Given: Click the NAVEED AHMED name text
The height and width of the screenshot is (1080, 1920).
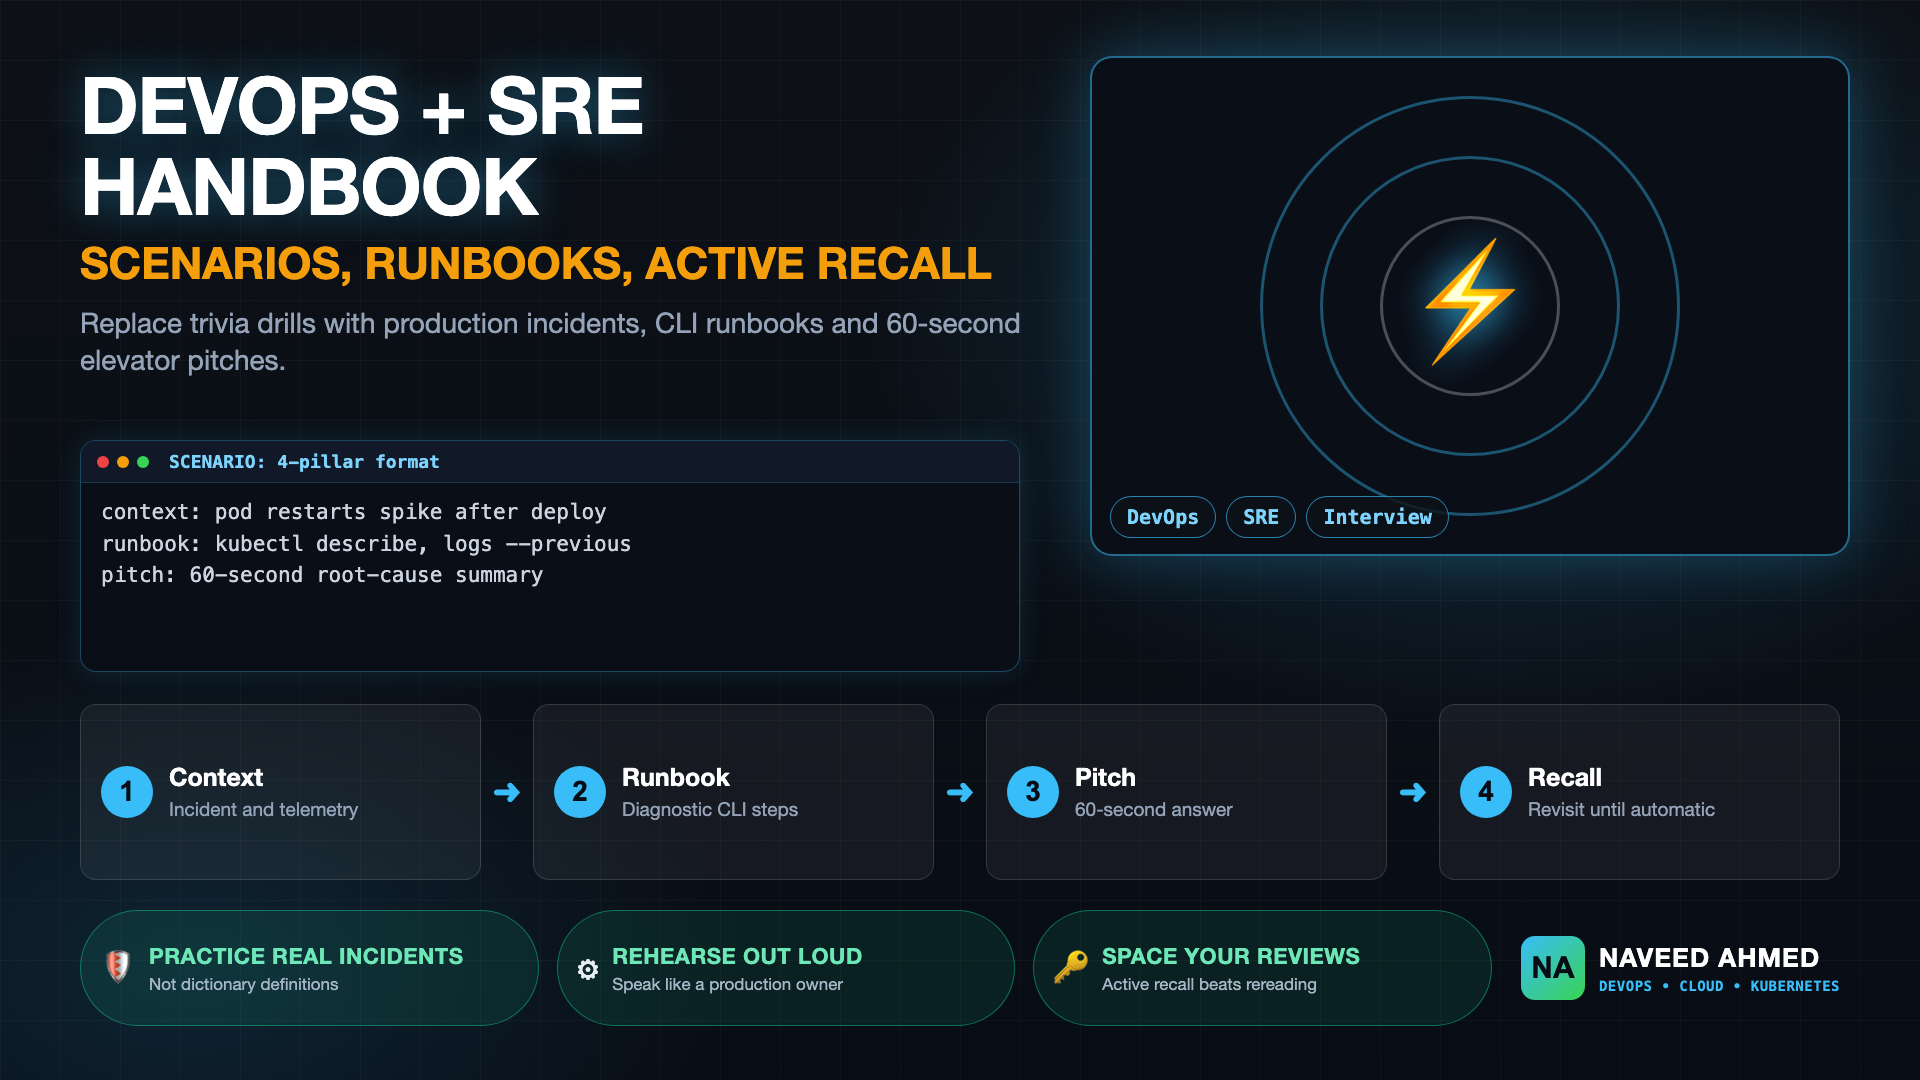Looking at the screenshot, I should (x=1709, y=958).
